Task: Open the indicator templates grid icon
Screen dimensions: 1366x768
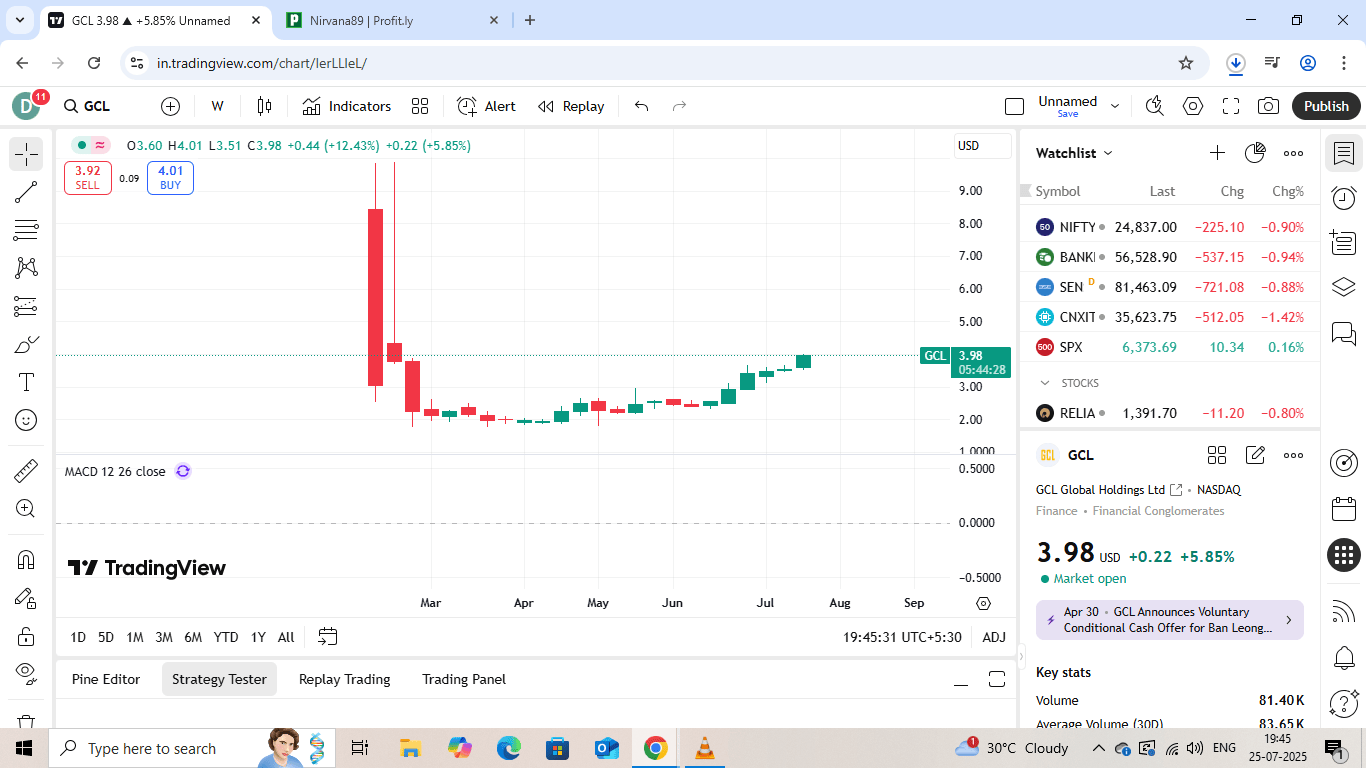Action: [x=420, y=106]
